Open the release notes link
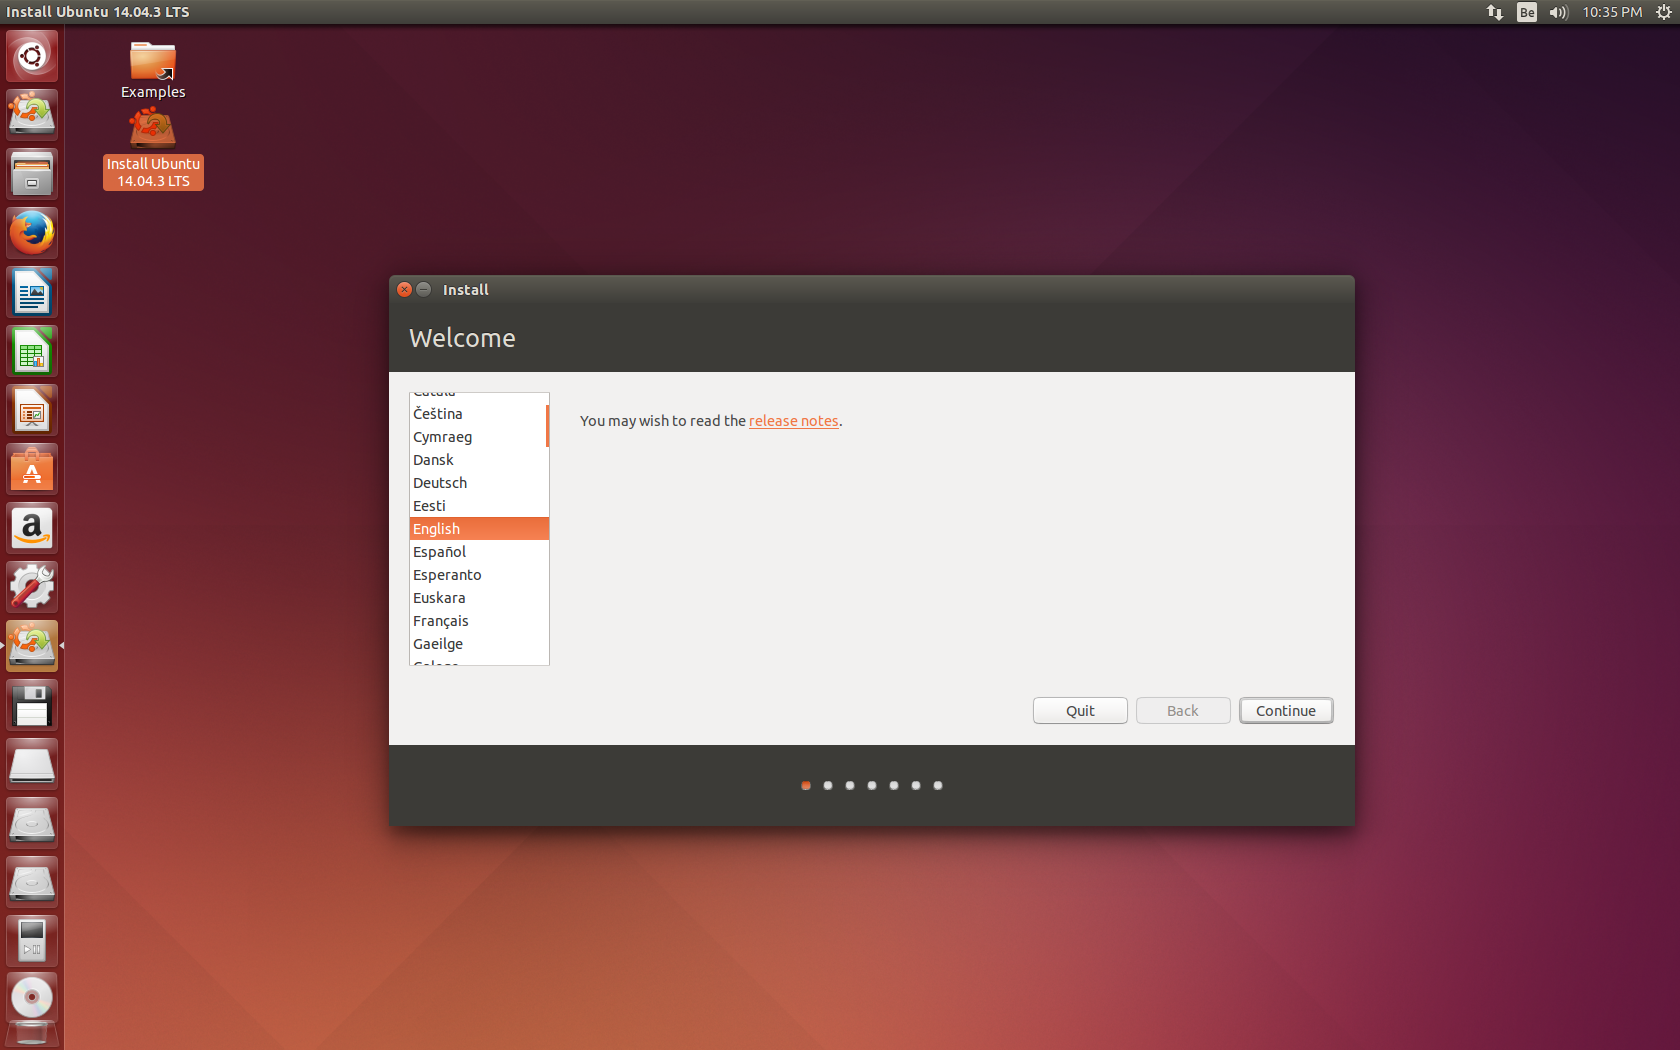 pos(794,421)
